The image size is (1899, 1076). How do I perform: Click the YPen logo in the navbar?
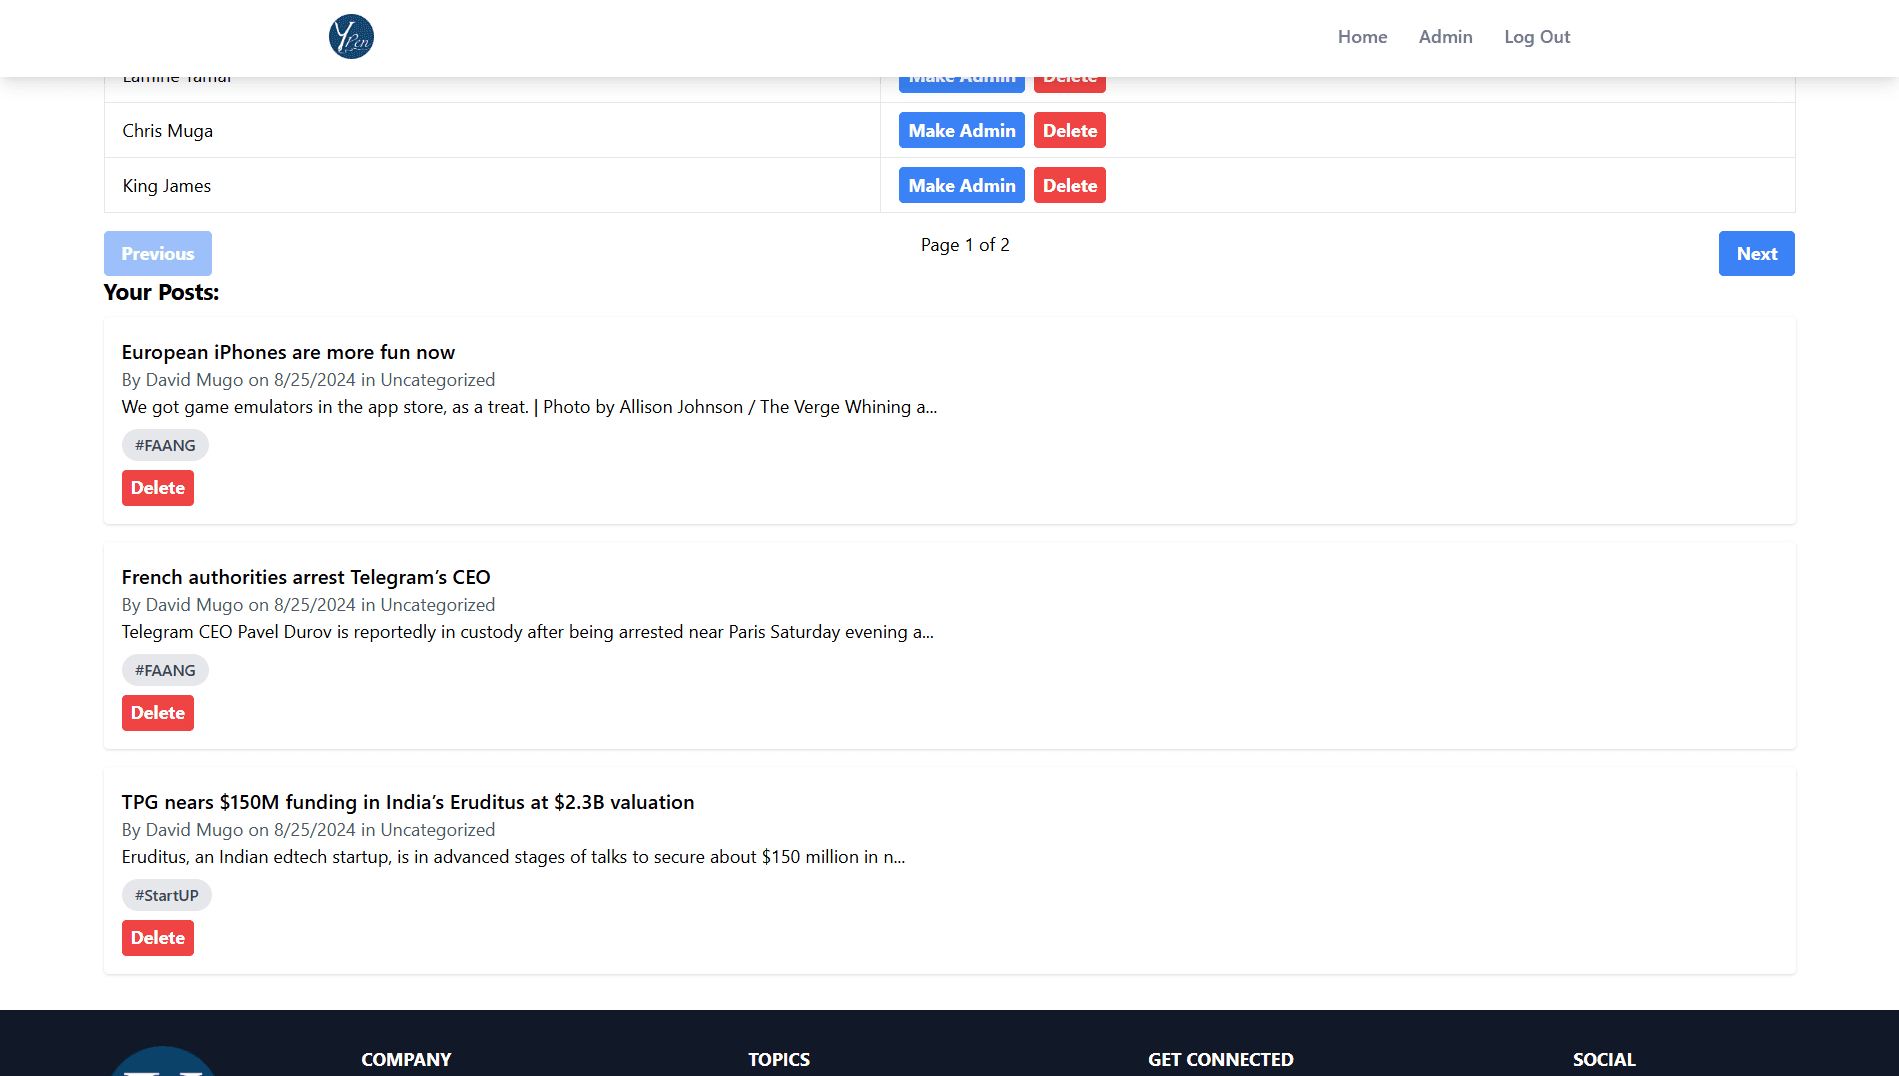(x=351, y=37)
